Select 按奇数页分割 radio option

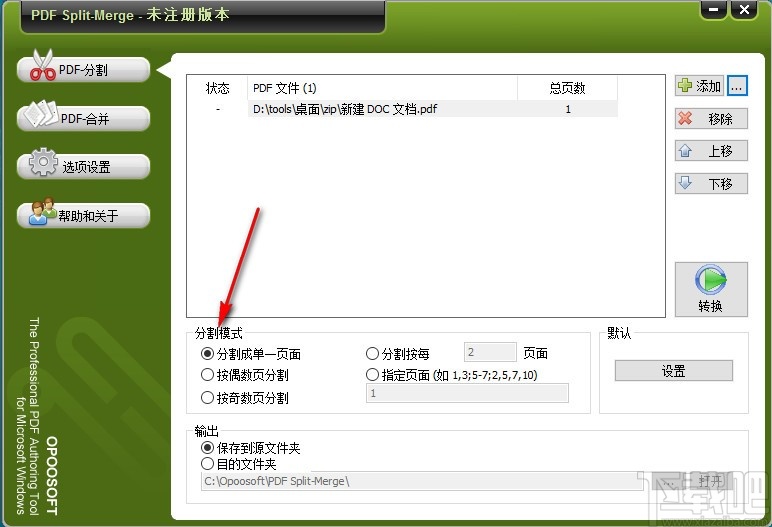245,397
